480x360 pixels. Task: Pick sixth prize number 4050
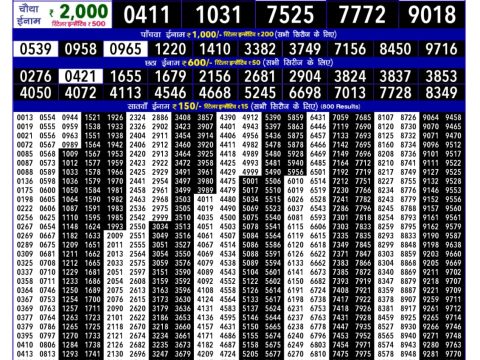click(36, 93)
